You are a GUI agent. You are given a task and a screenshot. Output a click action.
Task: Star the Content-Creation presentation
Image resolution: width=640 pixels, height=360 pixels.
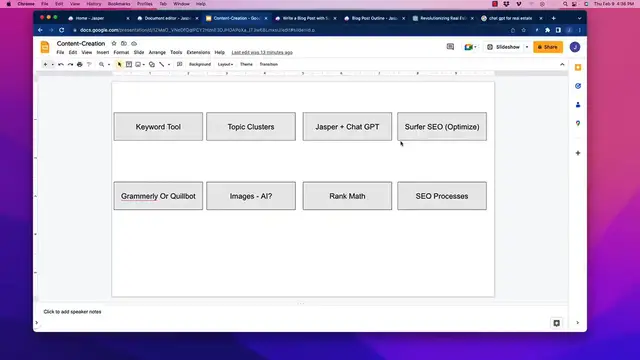(114, 43)
